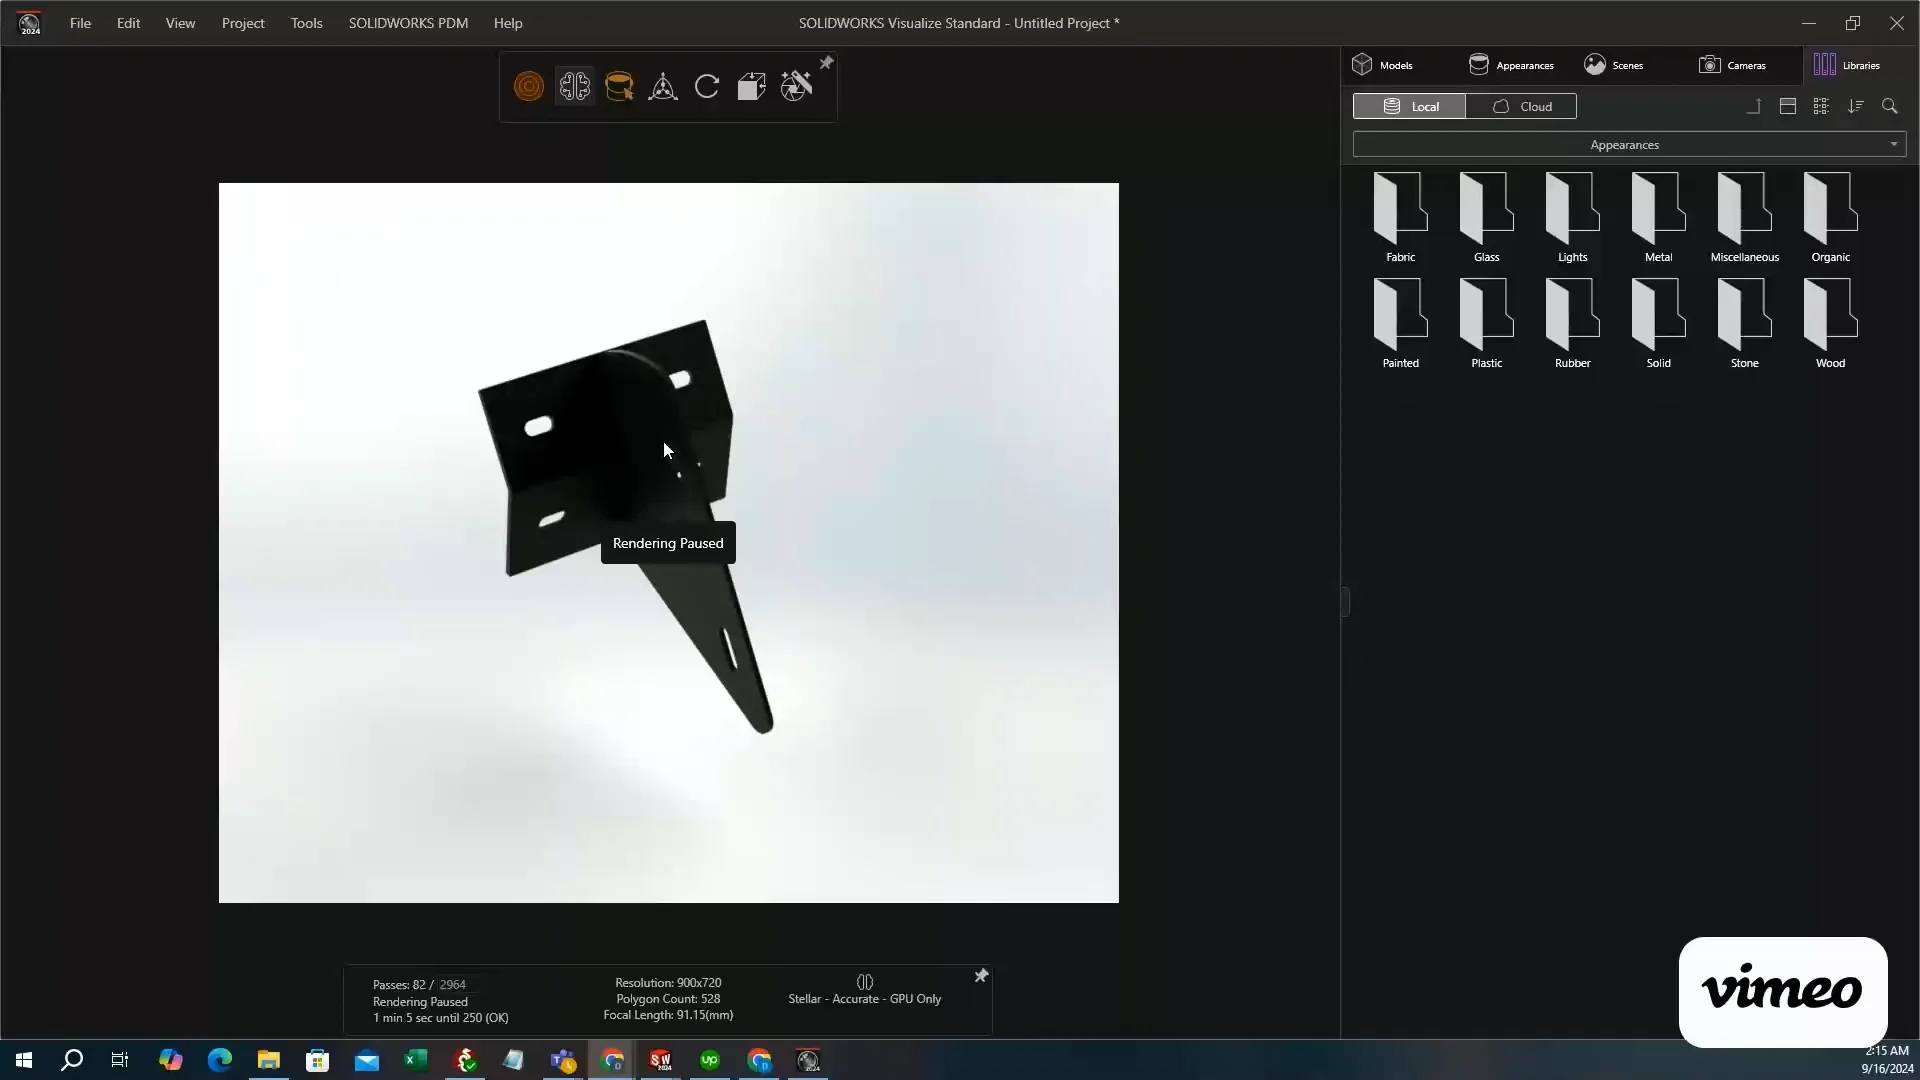1920x1080 pixels.
Task: Open the Painted appearance folder
Action: 1401,322
